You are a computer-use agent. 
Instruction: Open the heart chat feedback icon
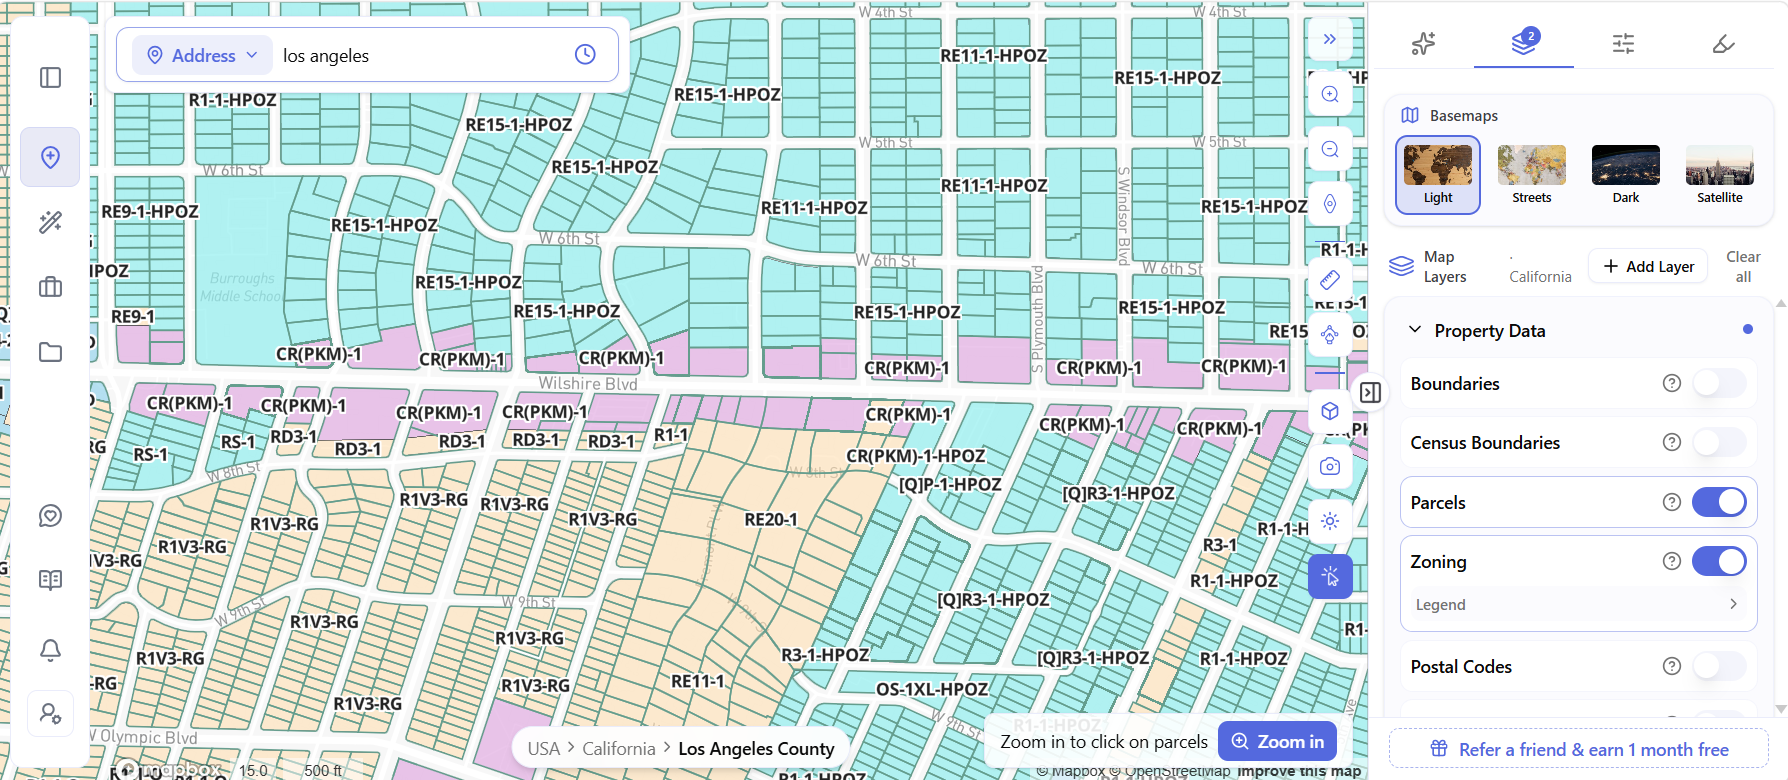click(50, 516)
